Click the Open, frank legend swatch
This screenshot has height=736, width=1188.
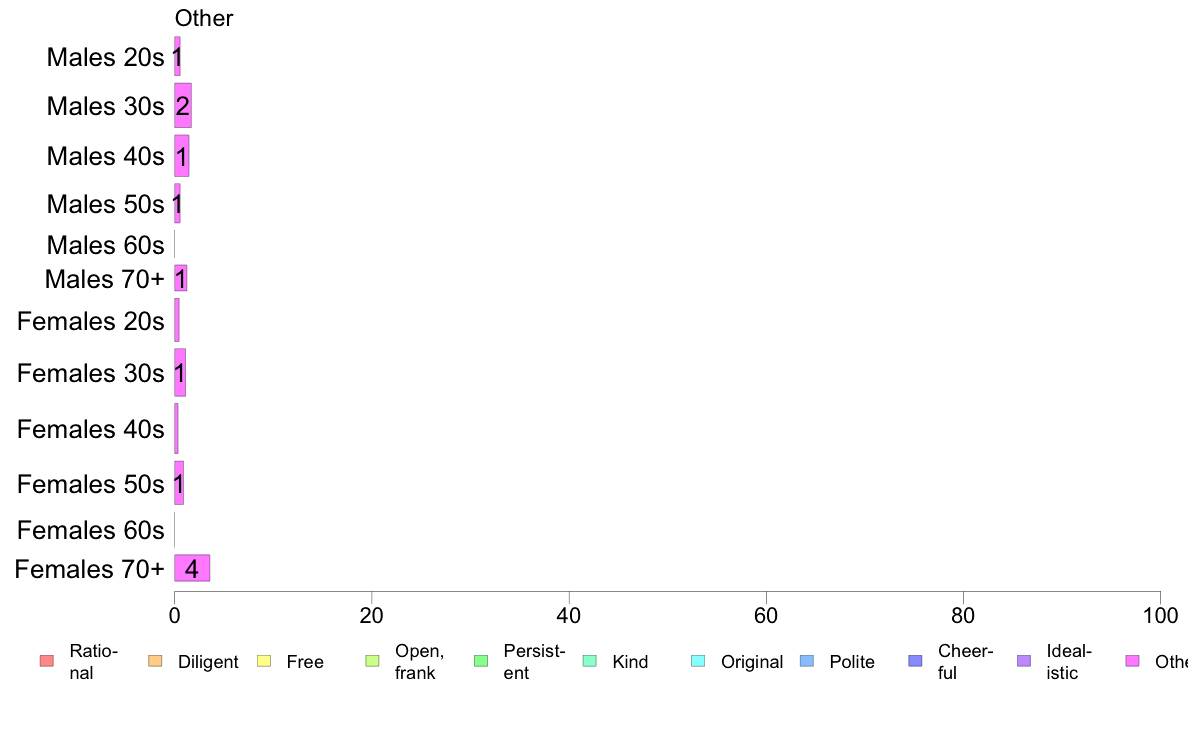click(x=372, y=661)
